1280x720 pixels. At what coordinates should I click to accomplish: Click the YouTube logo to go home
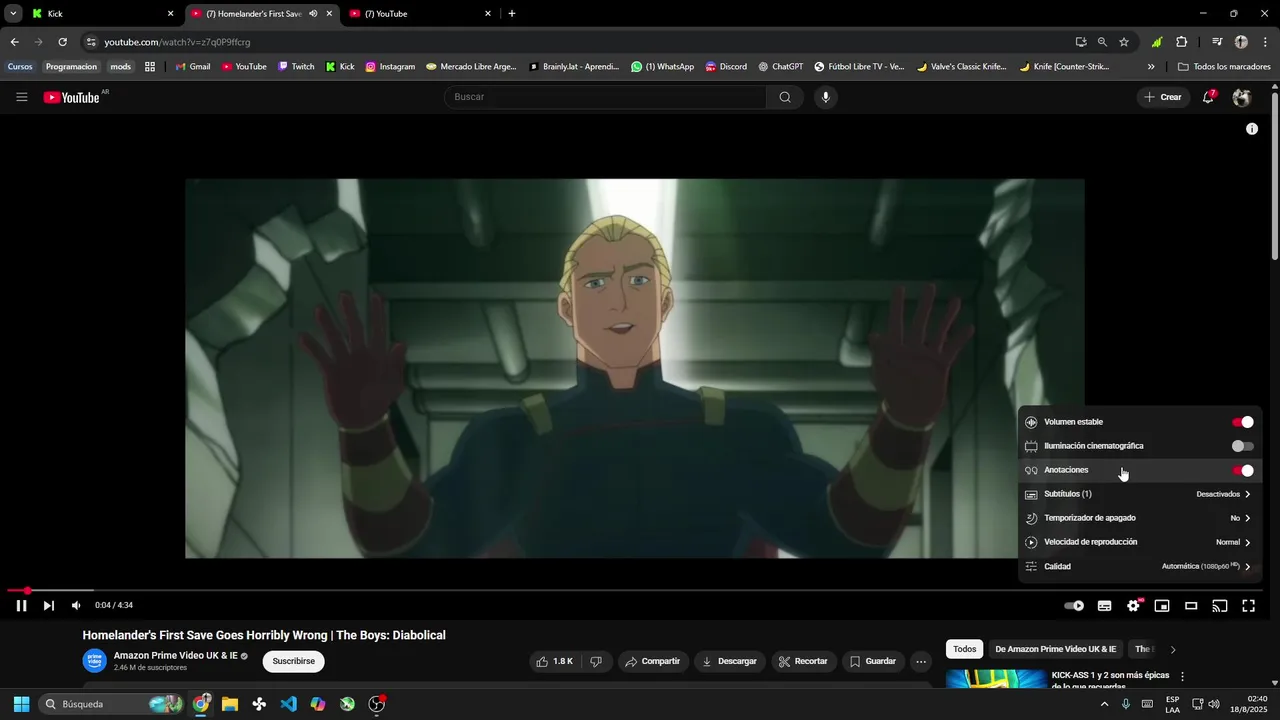(72, 97)
